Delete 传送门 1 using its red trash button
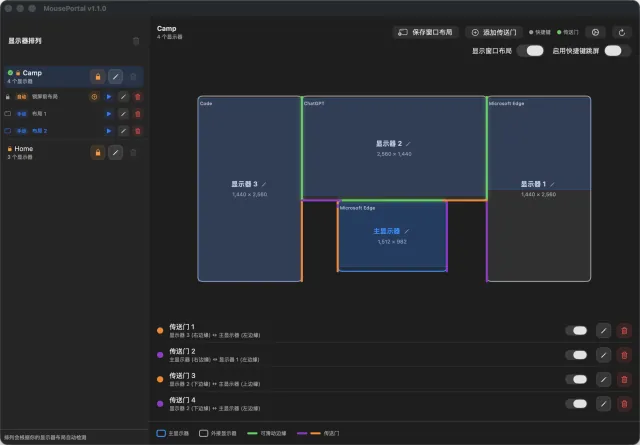This screenshot has width=640, height=445. click(624, 330)
